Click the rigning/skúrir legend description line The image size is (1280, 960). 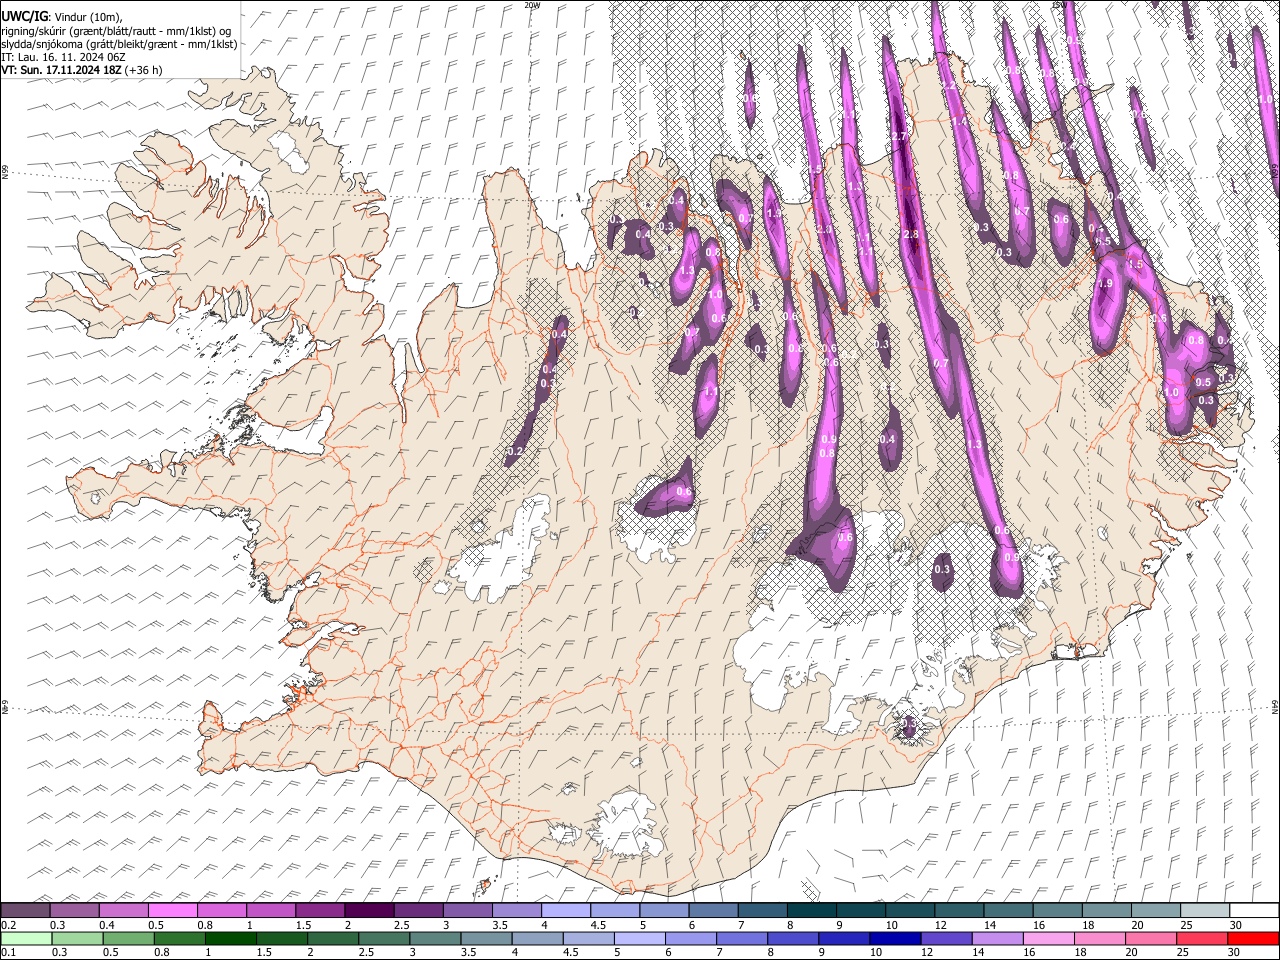coord(116,31)
